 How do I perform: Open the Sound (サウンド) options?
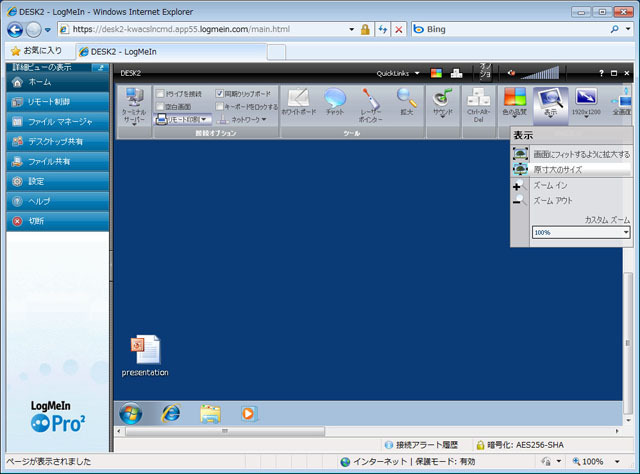pos(443,103)
